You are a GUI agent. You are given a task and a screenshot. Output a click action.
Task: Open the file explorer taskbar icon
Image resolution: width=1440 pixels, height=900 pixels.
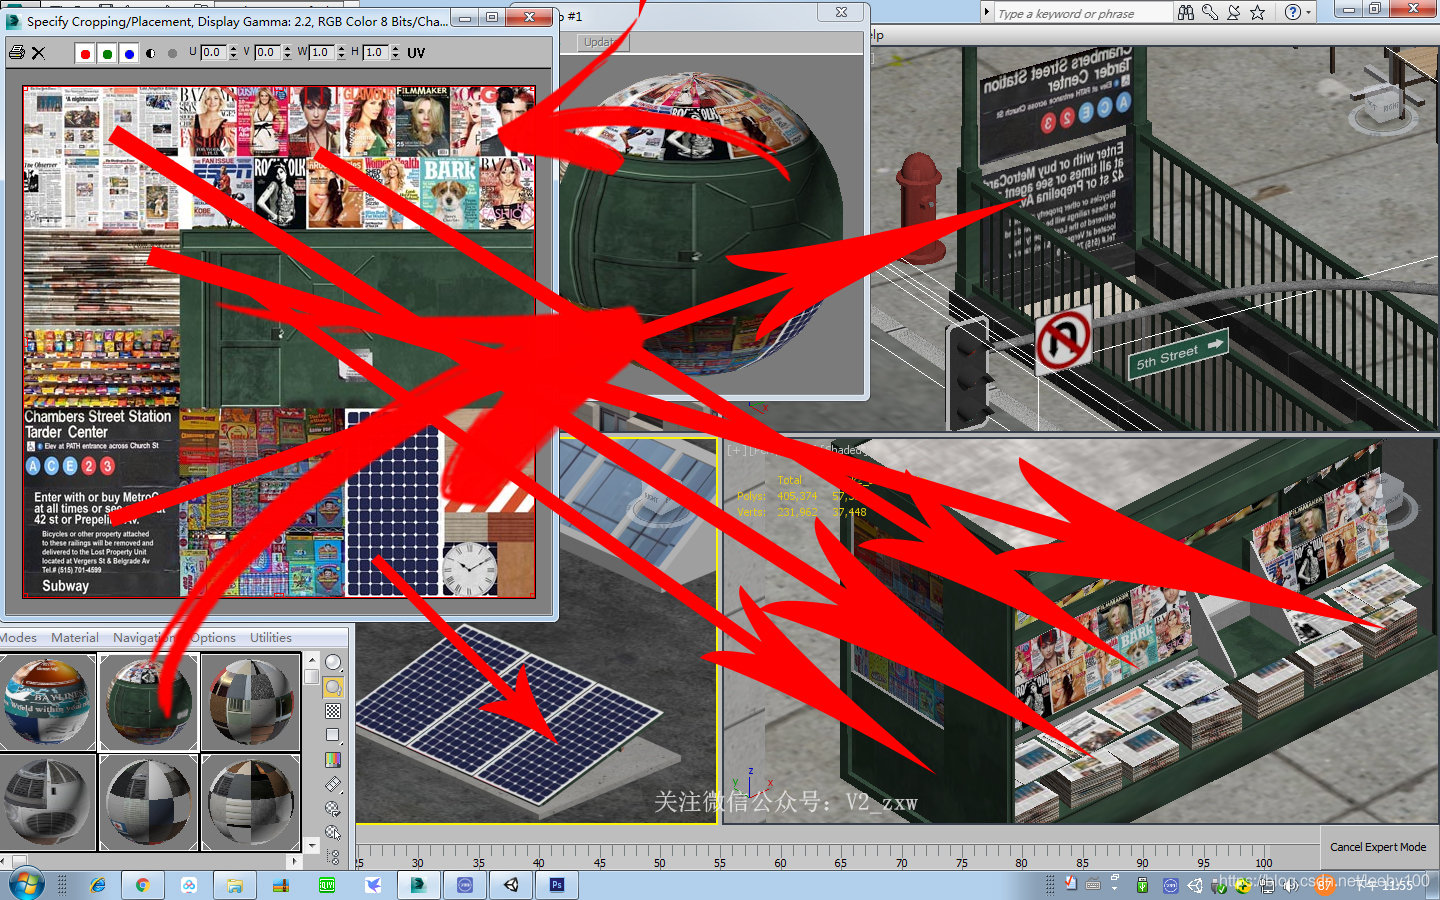[x=235, y=885]
